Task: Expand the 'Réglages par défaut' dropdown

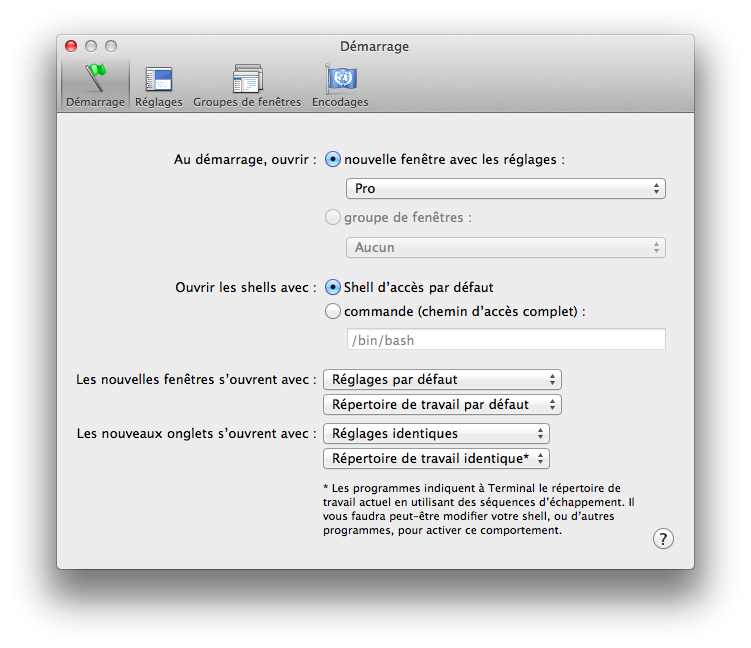Action: pyautogui.click(x=442, y=379)
